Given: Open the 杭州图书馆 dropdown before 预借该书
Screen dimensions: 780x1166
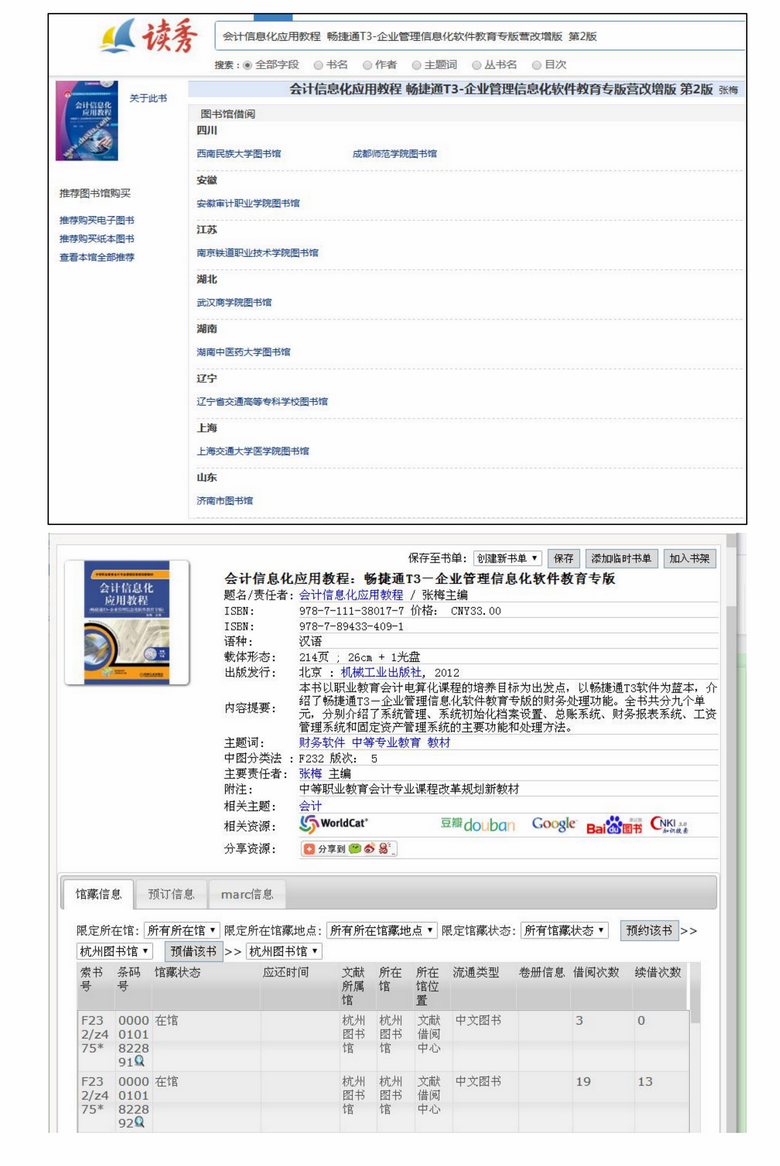Looking at the screenshot, I should [115, 951].
